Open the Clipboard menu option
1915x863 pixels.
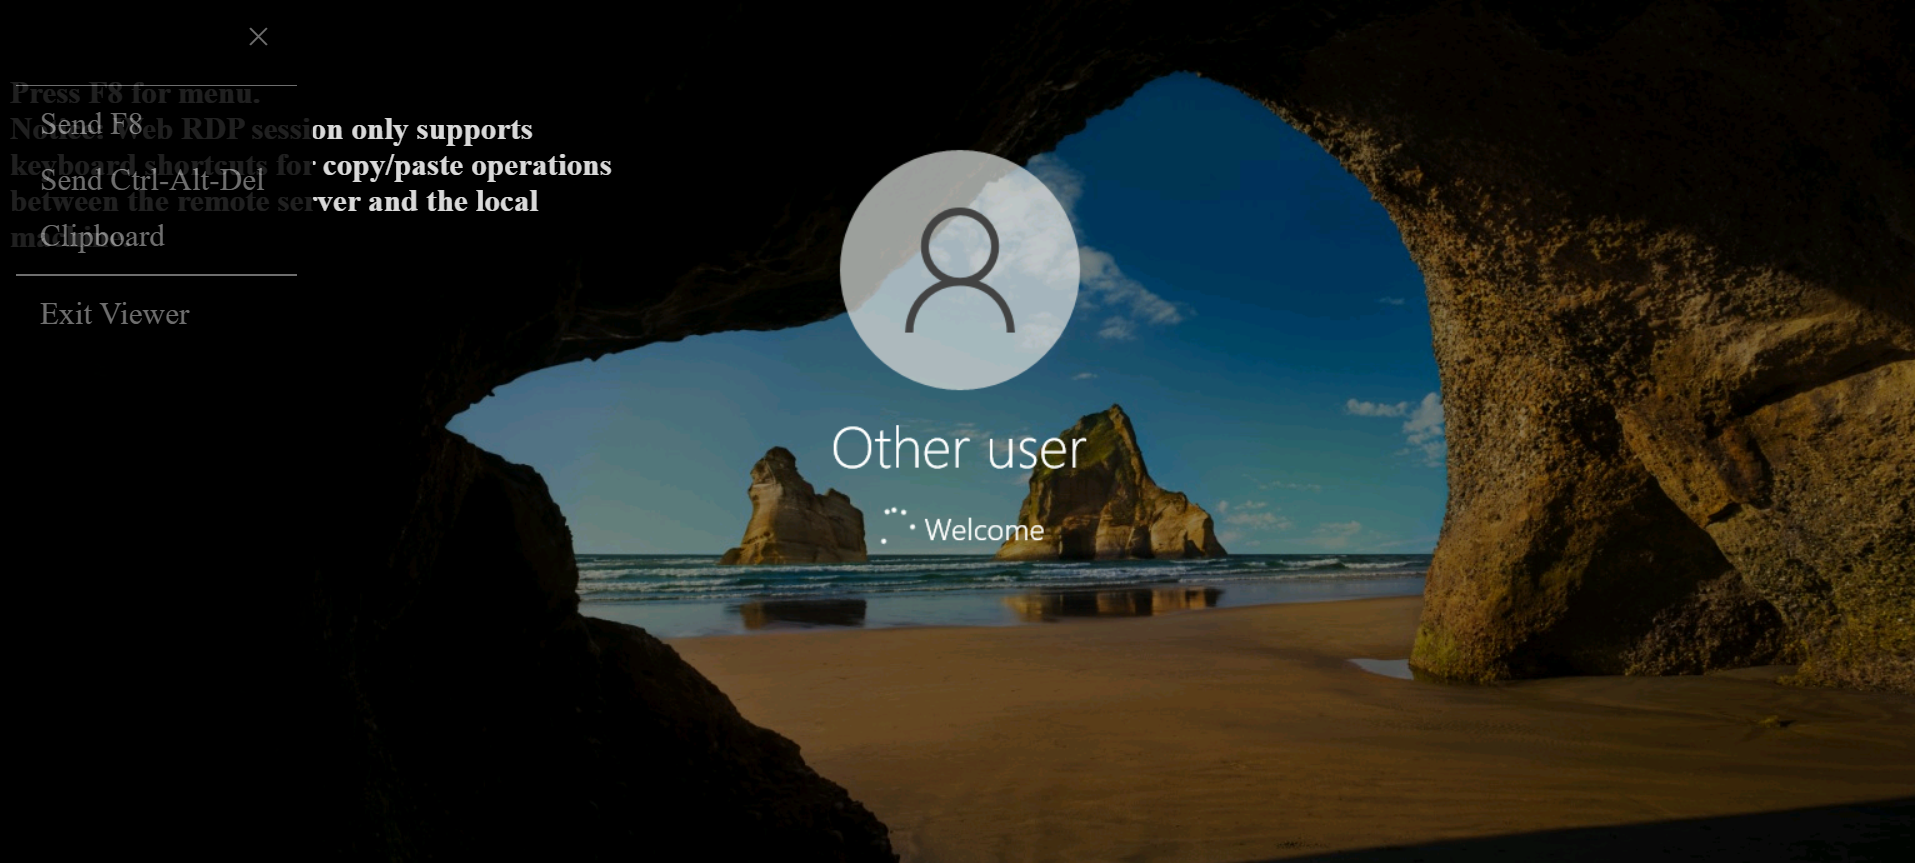[102, 236]
